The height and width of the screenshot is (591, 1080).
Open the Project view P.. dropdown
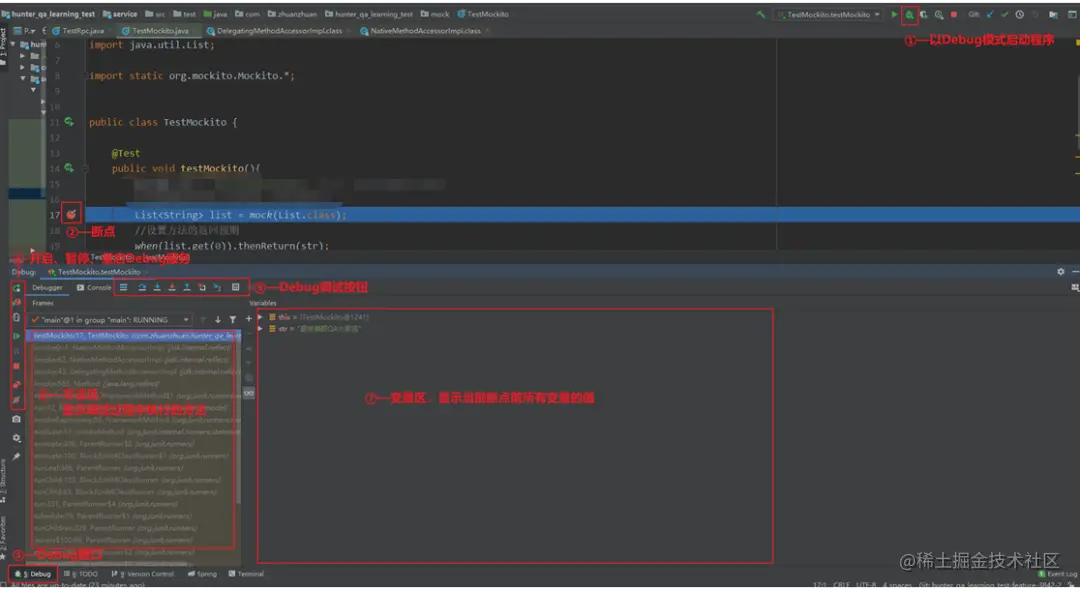(x=25, y=30)
